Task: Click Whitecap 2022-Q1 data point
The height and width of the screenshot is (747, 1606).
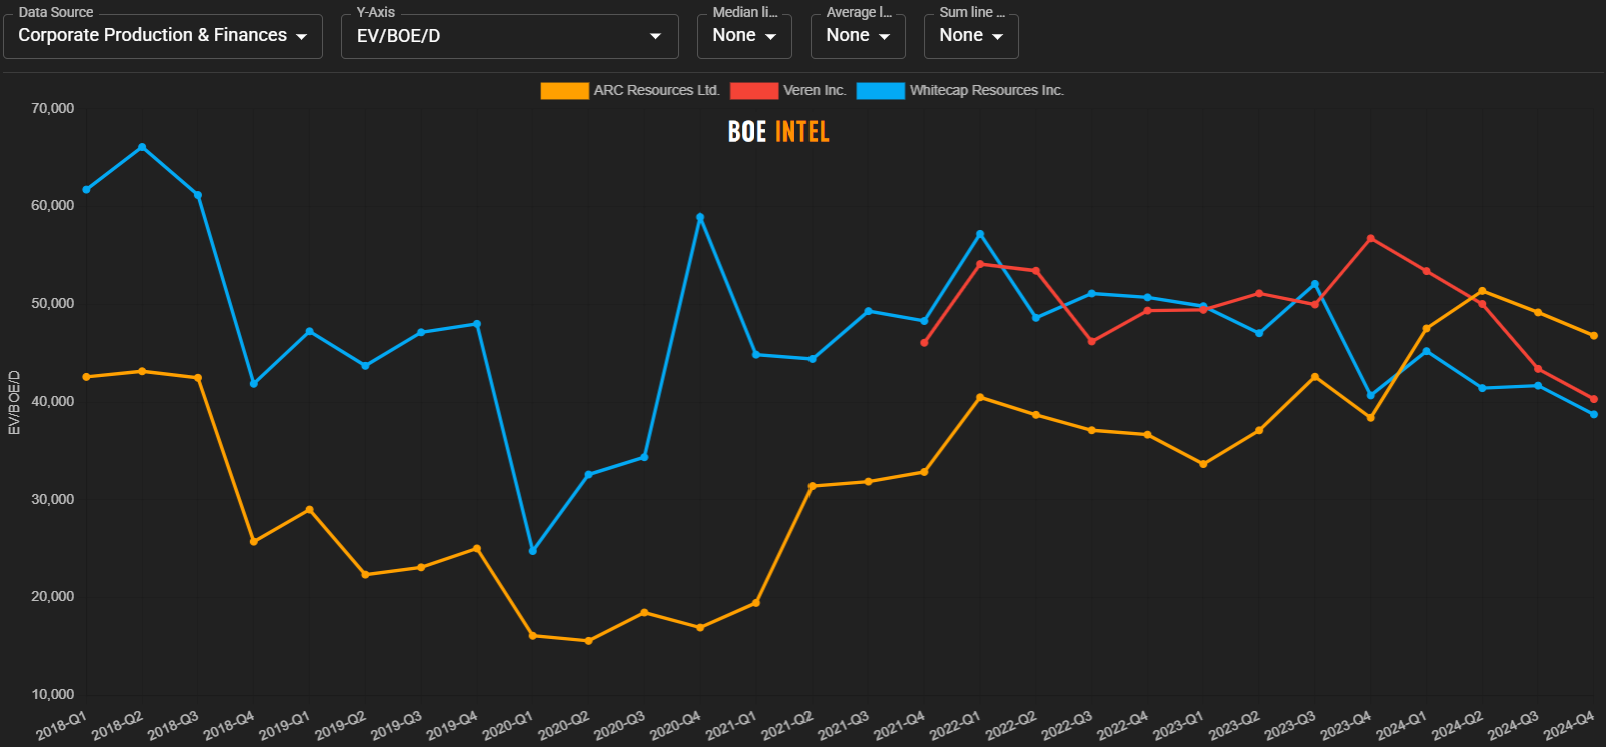Action: [x=980, y=234]
